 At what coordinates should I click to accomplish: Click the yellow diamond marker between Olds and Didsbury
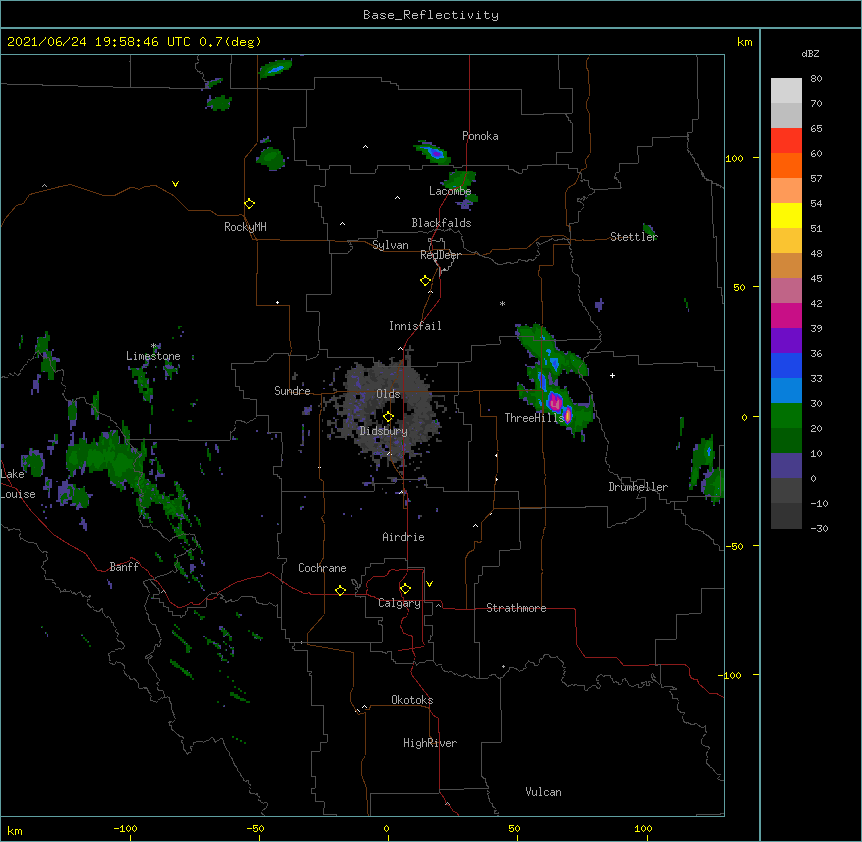point(388,417)
